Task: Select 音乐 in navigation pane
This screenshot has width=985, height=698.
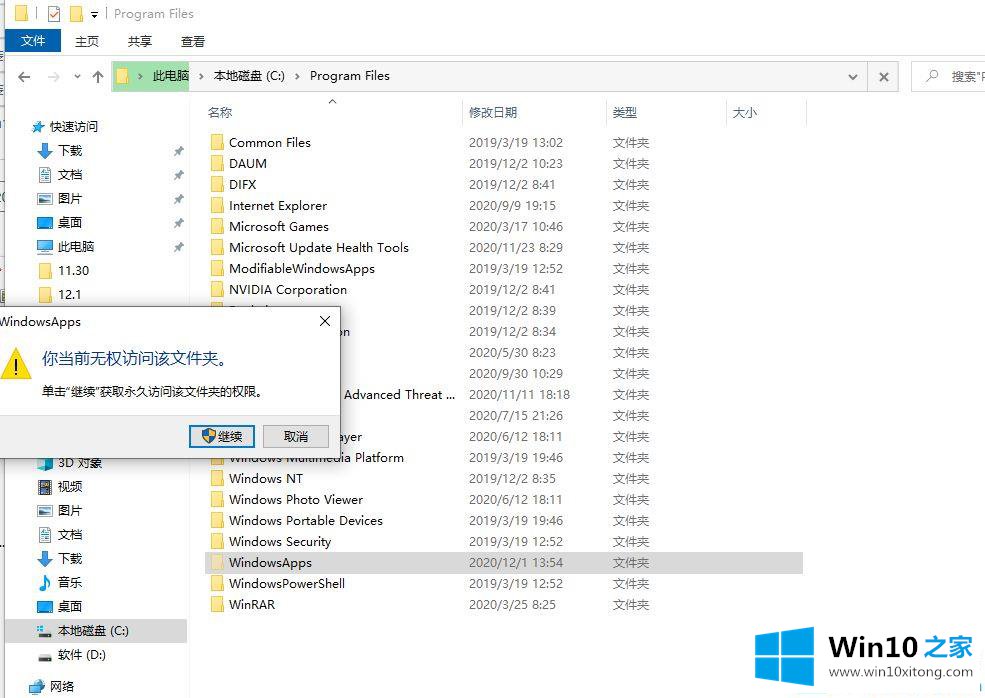Action: [70, 582]
